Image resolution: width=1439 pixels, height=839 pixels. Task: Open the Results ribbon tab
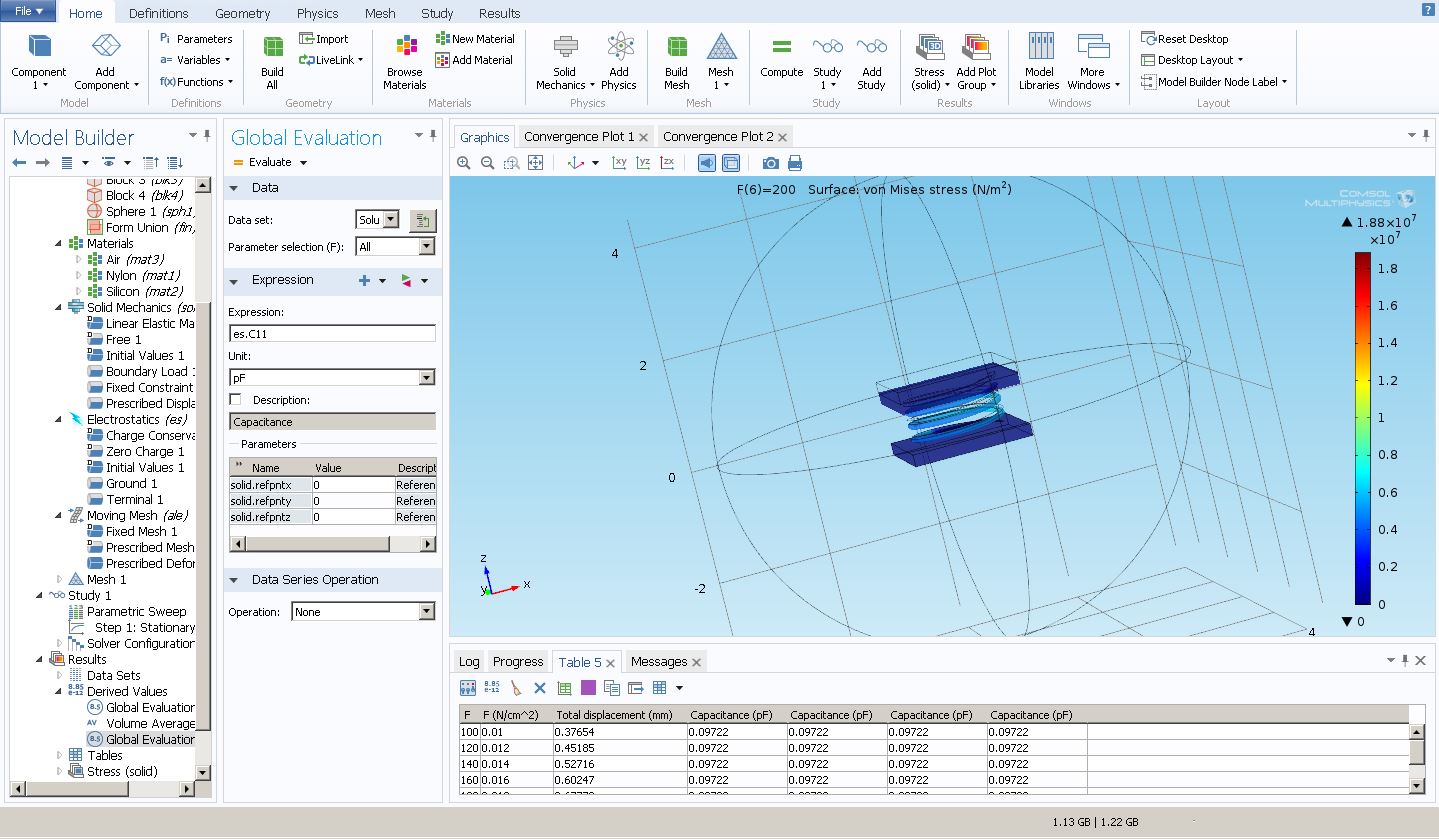pyautogui.click(x=499, y=13)
